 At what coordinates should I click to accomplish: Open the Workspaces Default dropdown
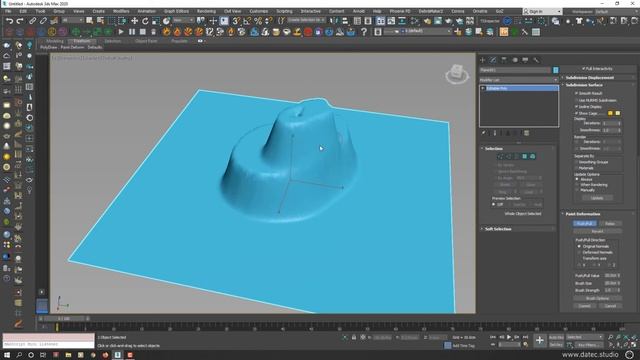[x=618, y=11]
